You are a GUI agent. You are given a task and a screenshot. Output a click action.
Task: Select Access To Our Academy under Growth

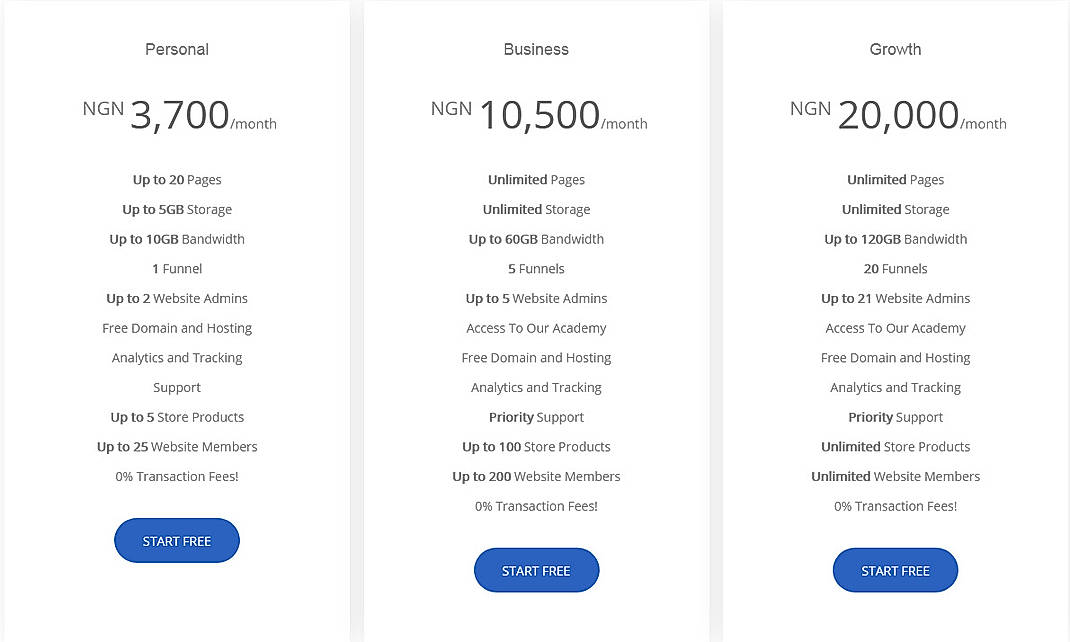point(895,328)
